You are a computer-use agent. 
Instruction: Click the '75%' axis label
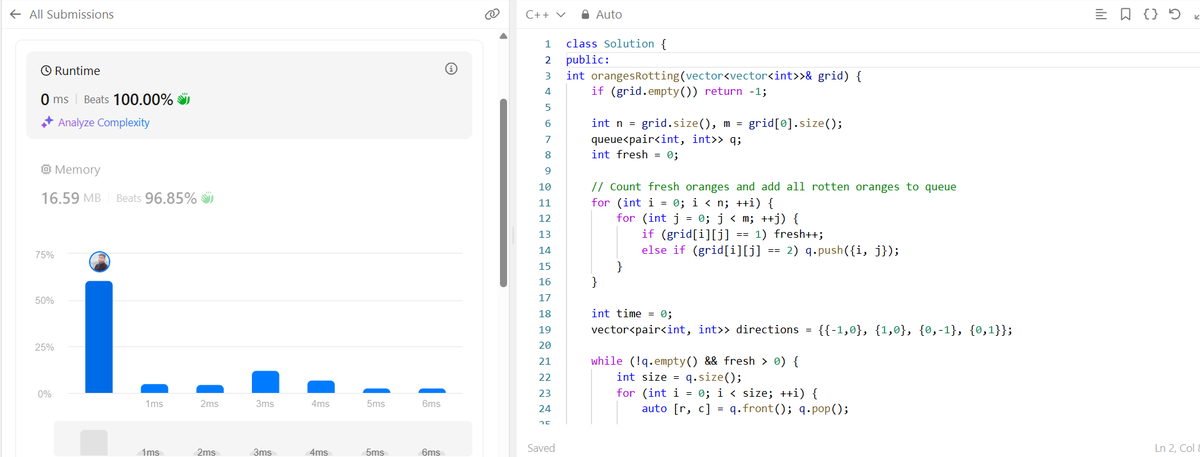click(47, 255)
